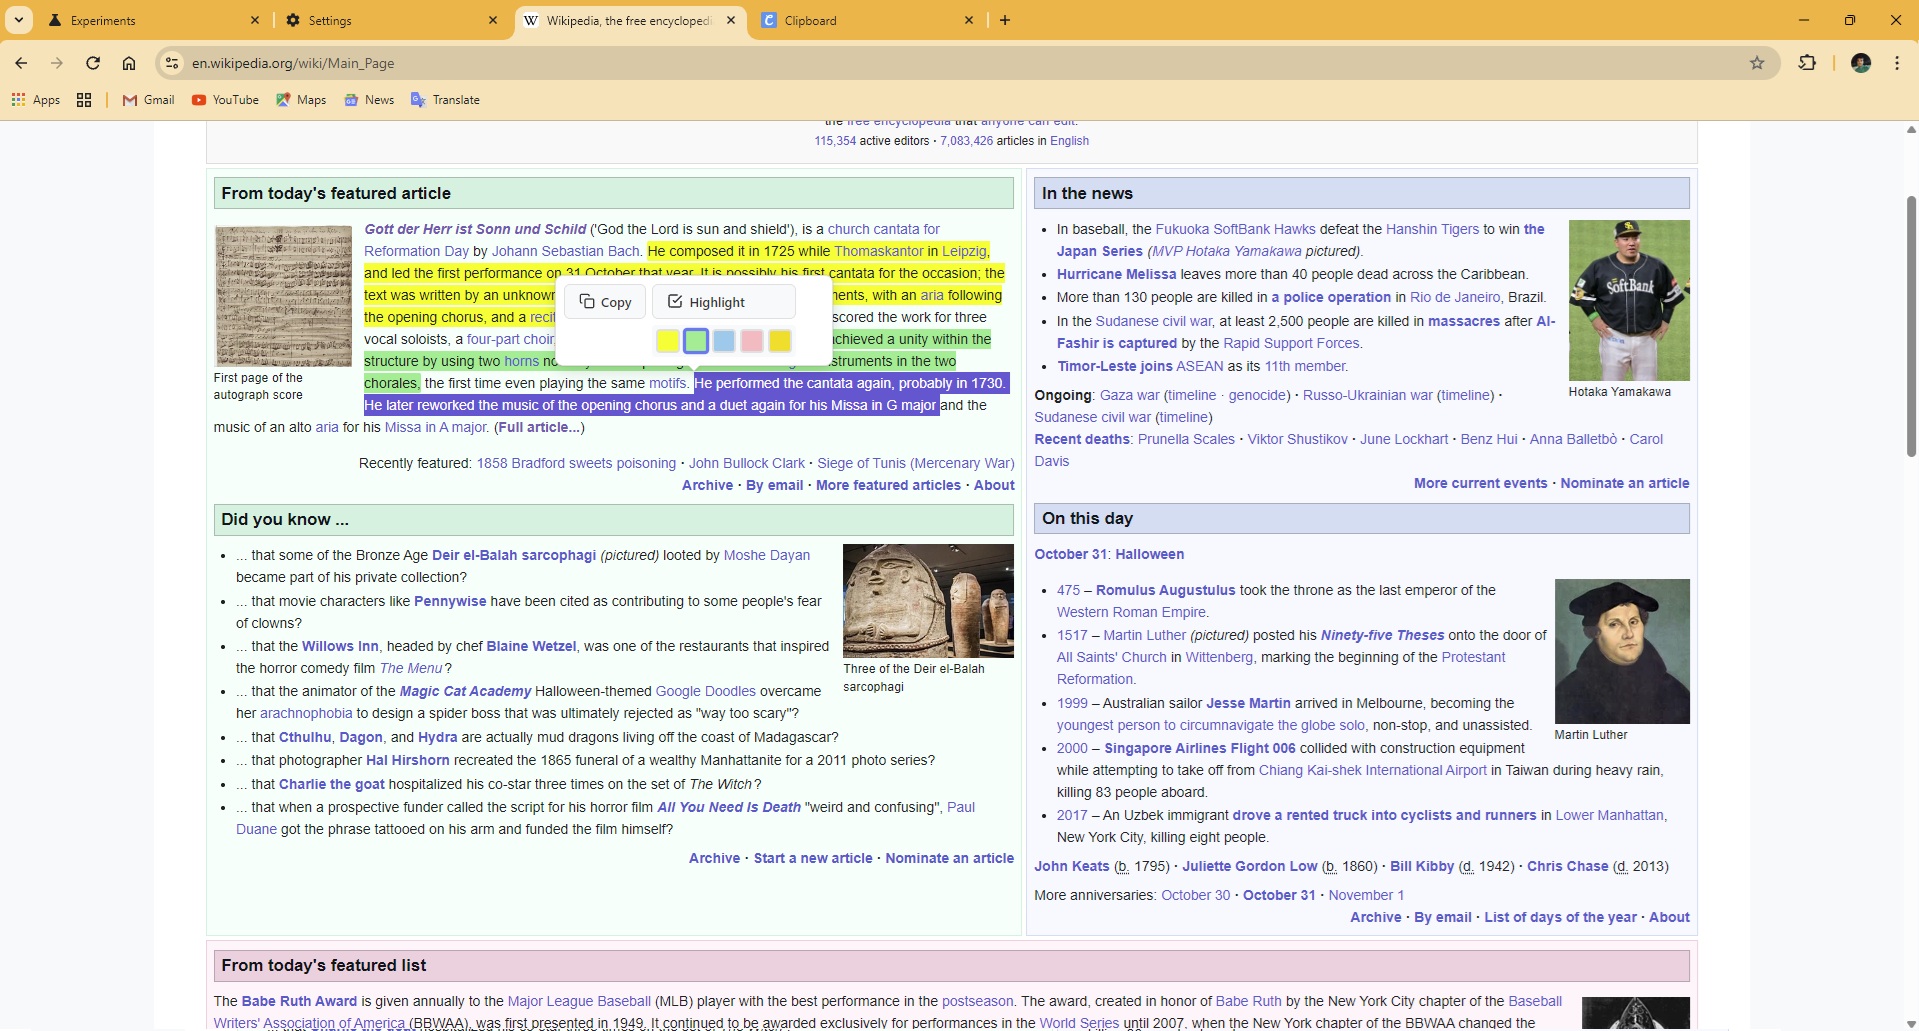Select the Wikipedia tab
The image size is (1919, 1031).
pyautogui.click(x=630, y=20)
